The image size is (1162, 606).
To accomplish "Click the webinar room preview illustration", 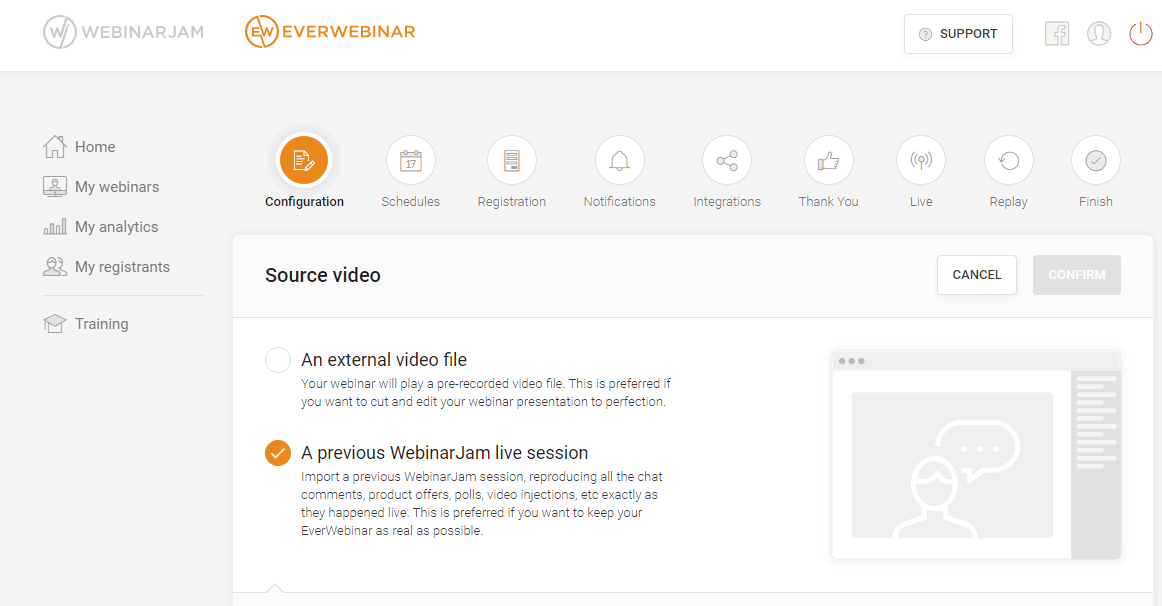I will (x=976, y=455).
